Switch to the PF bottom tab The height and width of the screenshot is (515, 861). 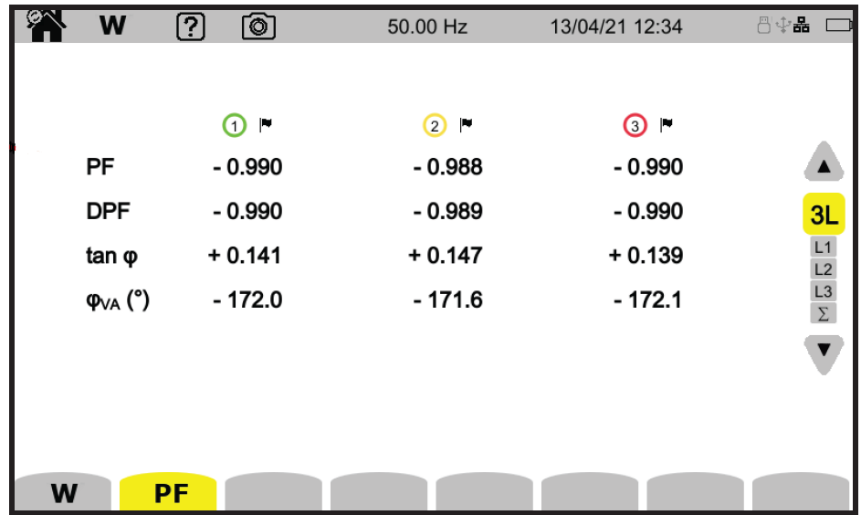[x=168, y=494]
